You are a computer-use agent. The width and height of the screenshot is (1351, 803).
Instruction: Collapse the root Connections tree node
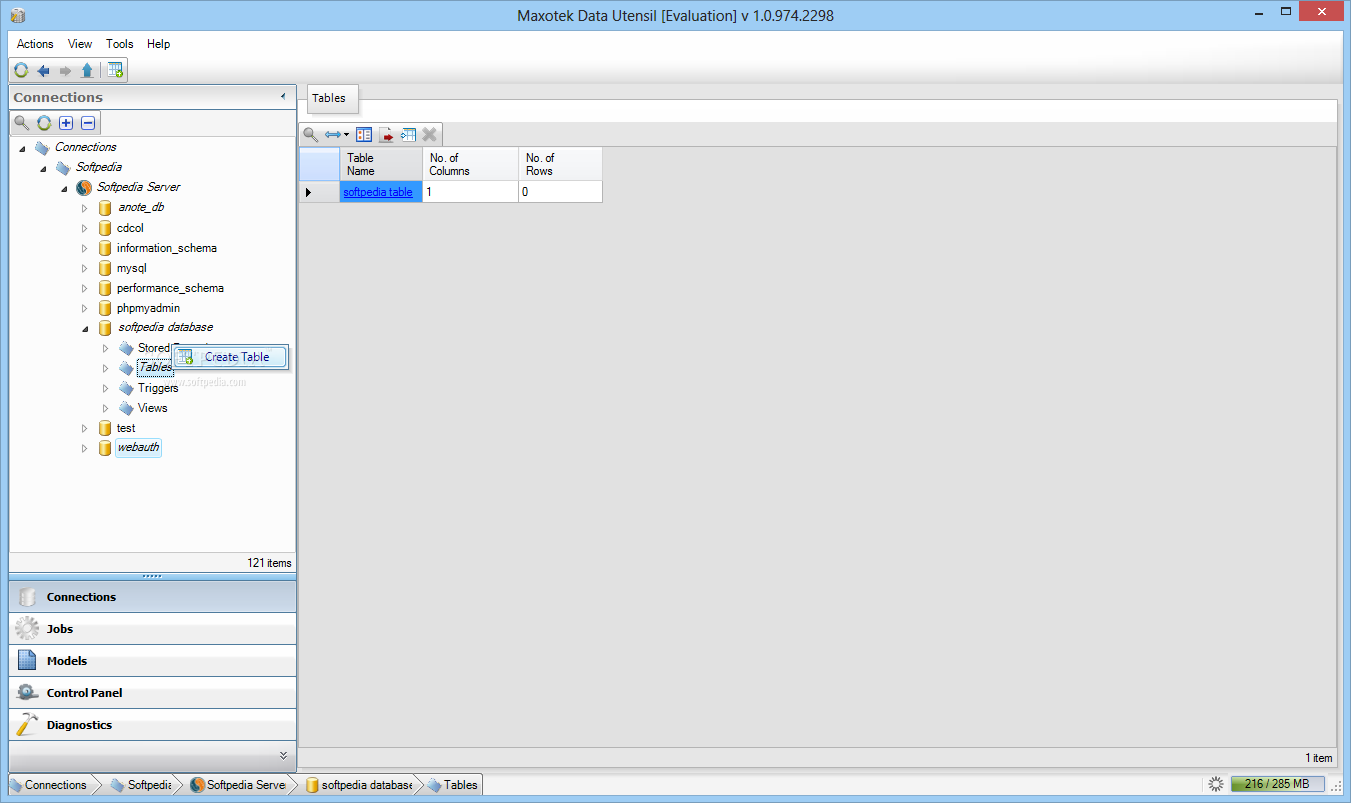22,148
